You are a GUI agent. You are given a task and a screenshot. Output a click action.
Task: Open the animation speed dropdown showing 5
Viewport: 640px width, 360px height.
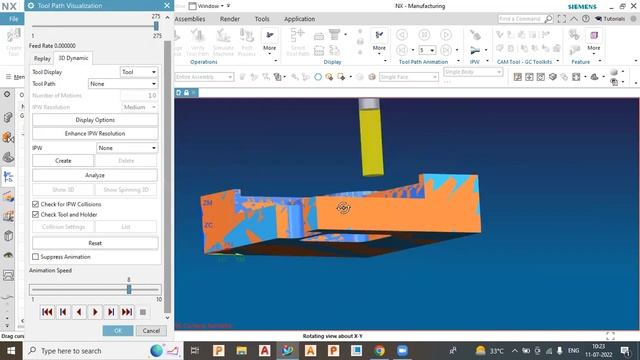pyautogui.click(x=427, y=50)
